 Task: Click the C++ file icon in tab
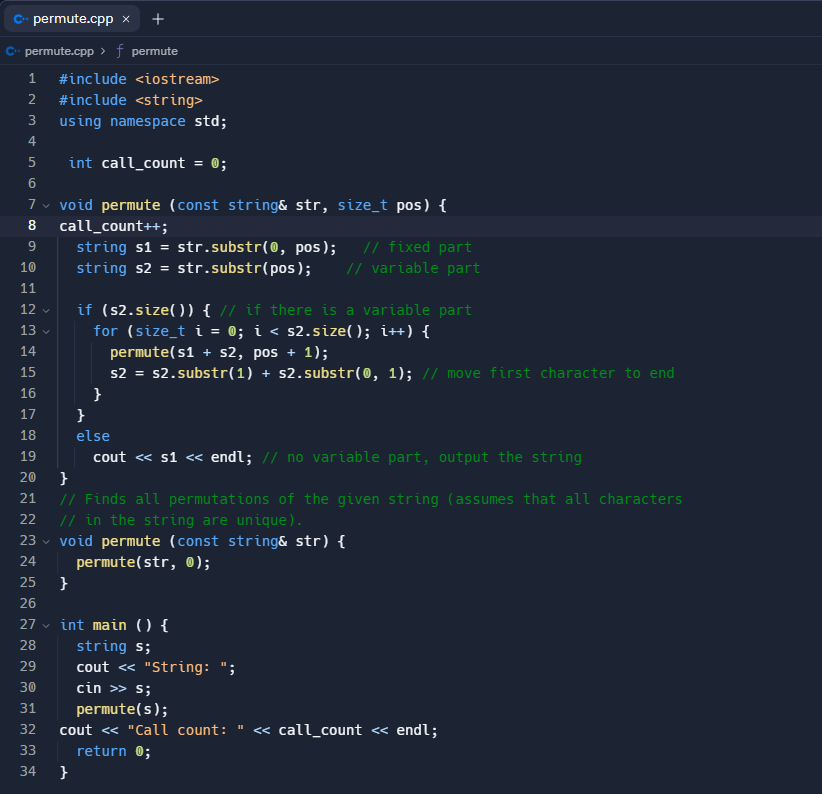coord(20,19)
